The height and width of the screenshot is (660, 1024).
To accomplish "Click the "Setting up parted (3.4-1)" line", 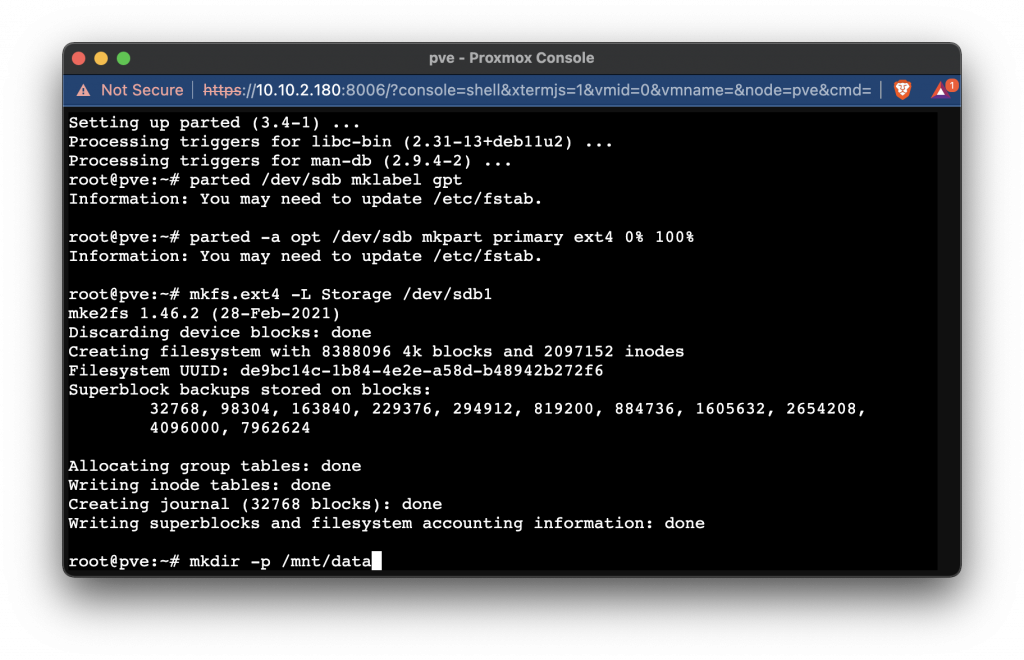I will click(214, 123).
